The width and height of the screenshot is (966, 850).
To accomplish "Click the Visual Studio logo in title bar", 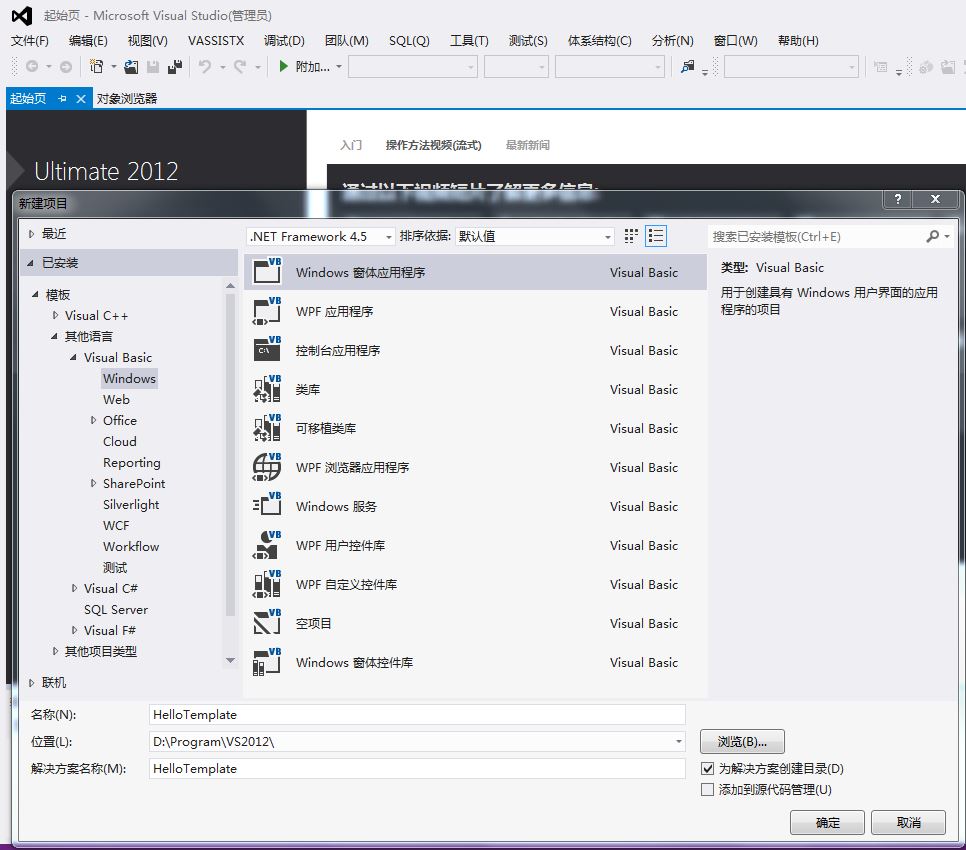I will 22,15.
